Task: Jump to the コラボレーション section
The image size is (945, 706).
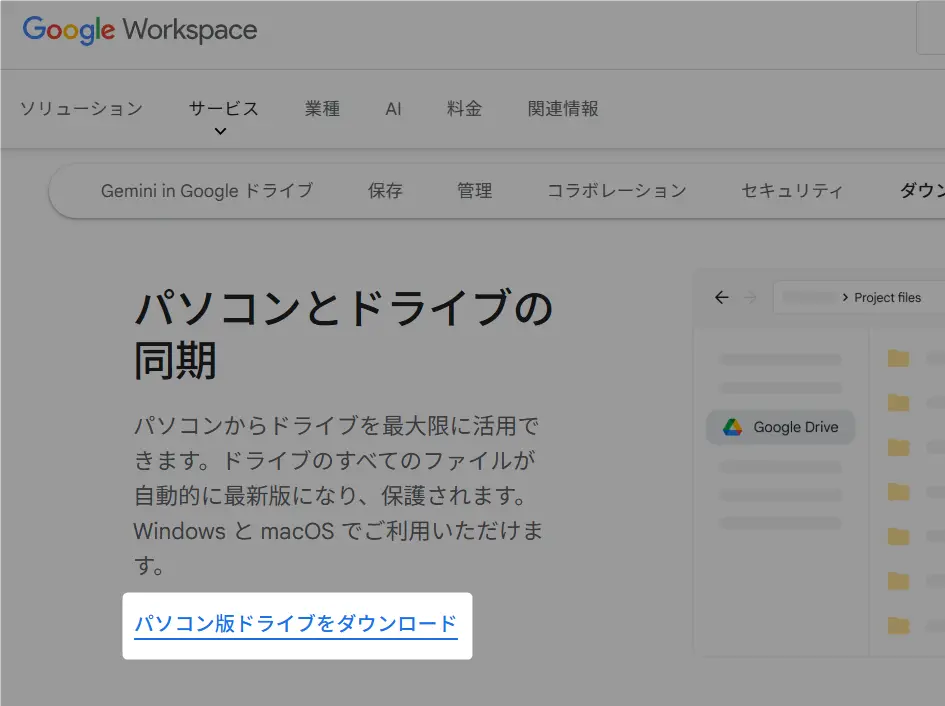Action: [x=616, y=190]
